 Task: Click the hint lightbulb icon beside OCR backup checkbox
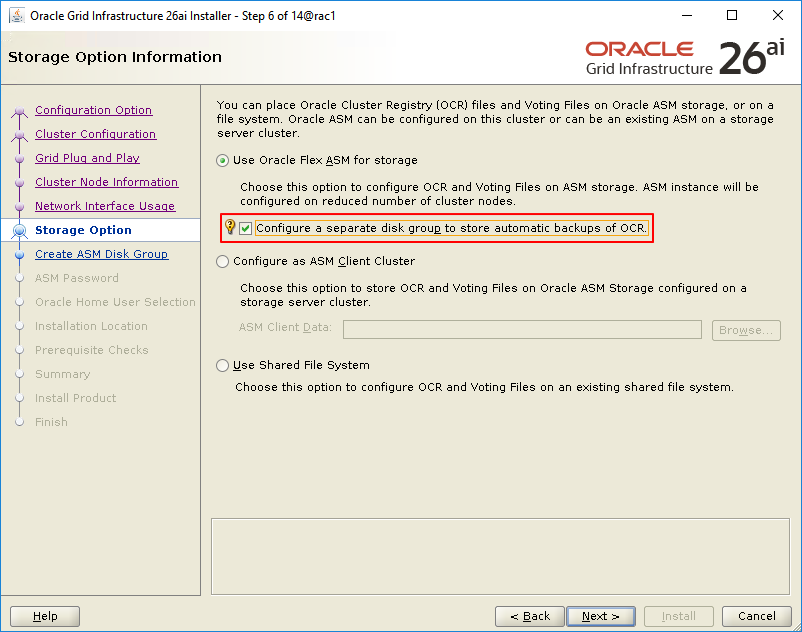[230, 227]
